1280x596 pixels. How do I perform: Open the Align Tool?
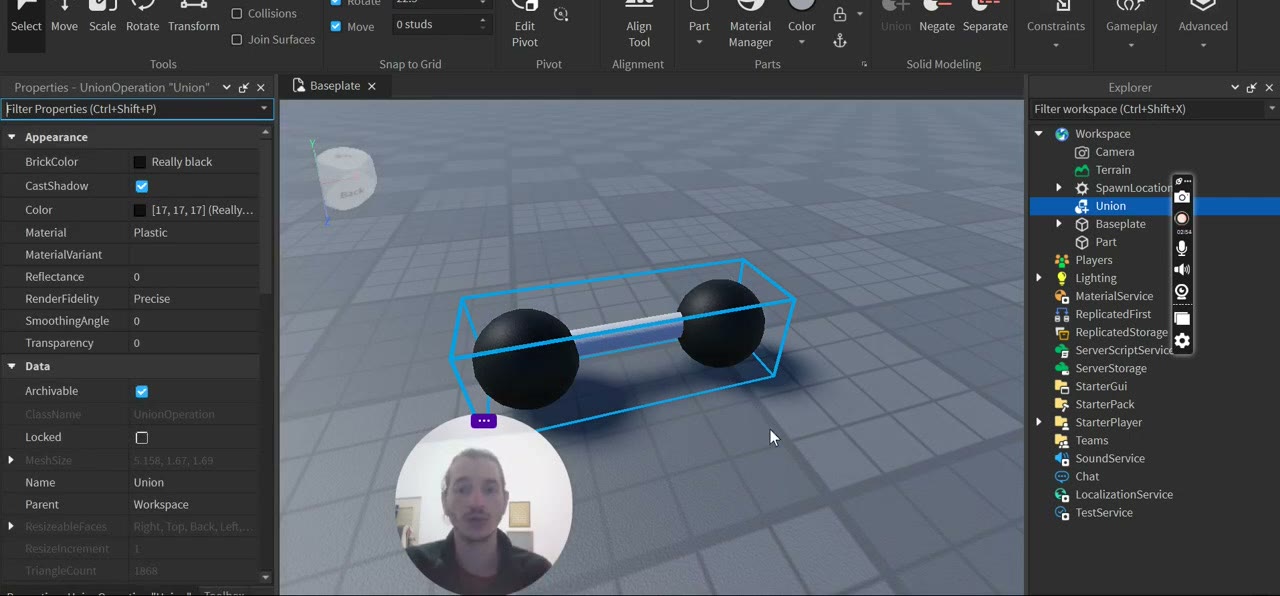[639, 24]
